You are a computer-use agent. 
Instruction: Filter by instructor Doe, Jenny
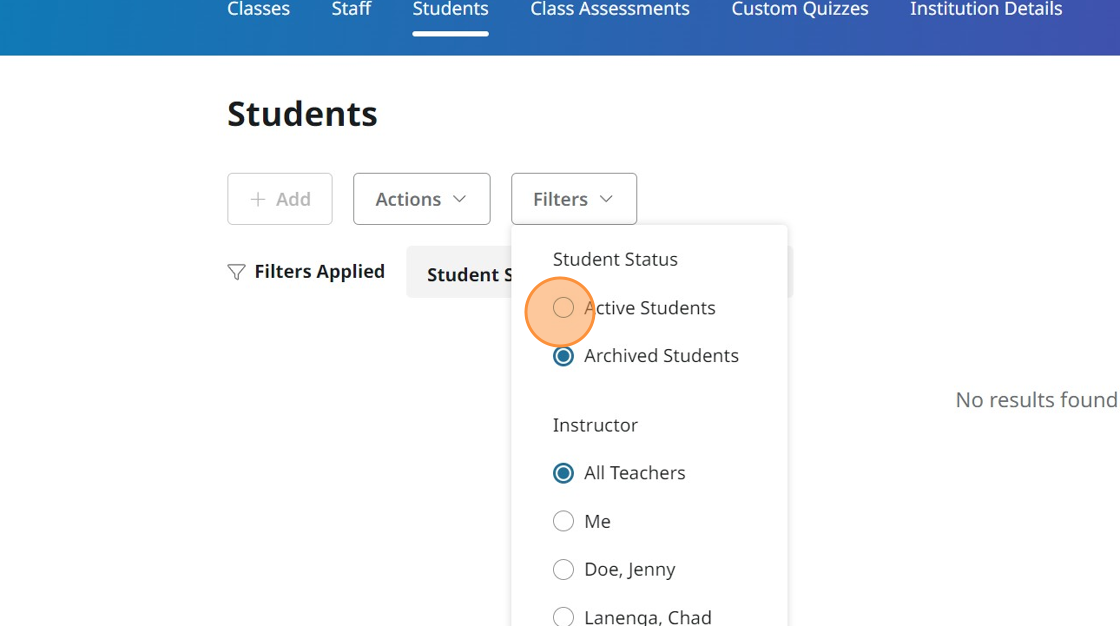pos(563,569)
